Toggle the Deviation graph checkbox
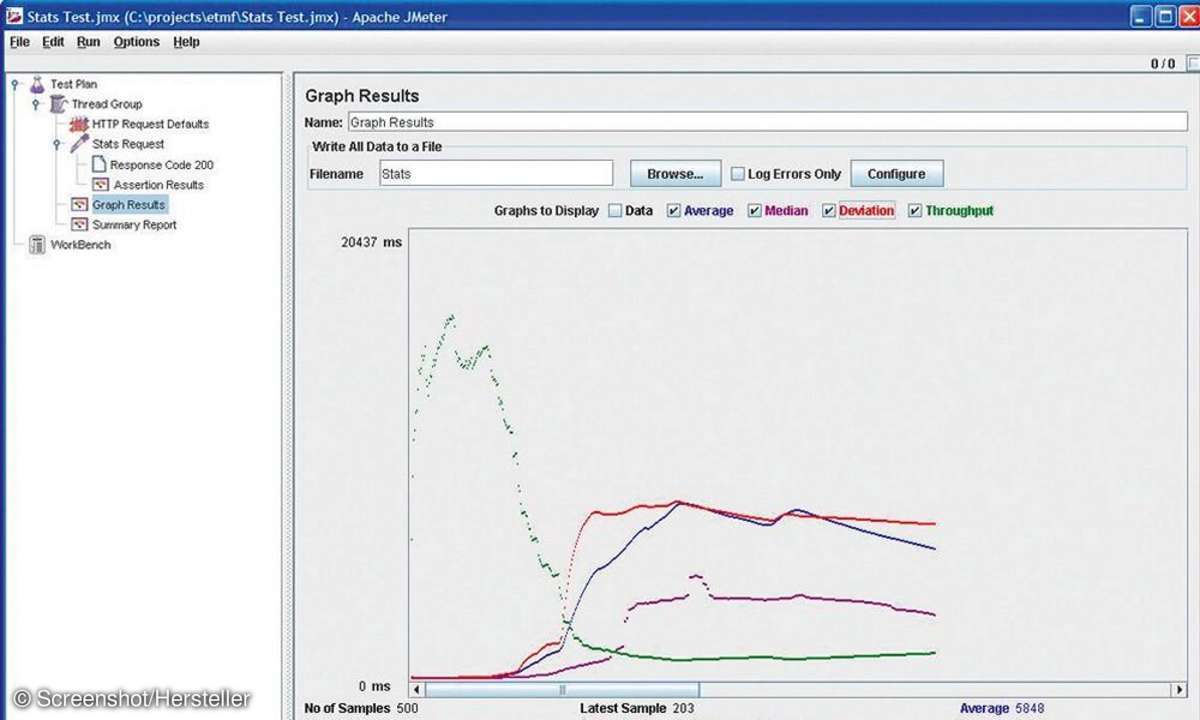The image size is (1200, 720). click(x=829, y=211)
